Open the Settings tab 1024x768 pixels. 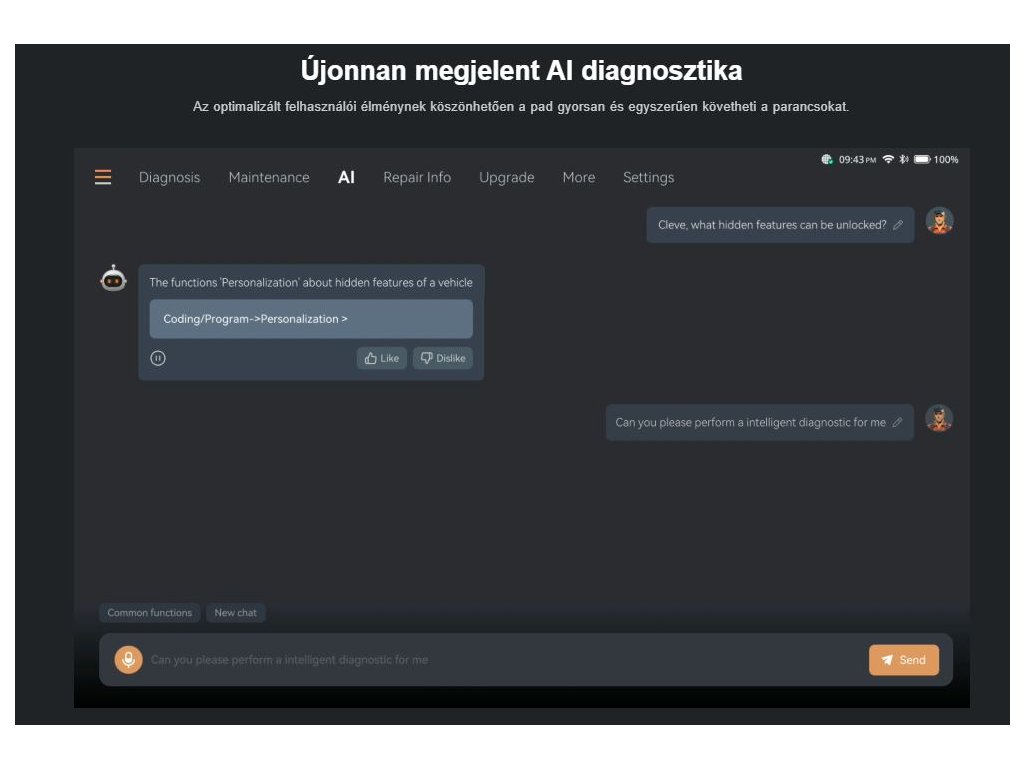[x=648, y=178]
